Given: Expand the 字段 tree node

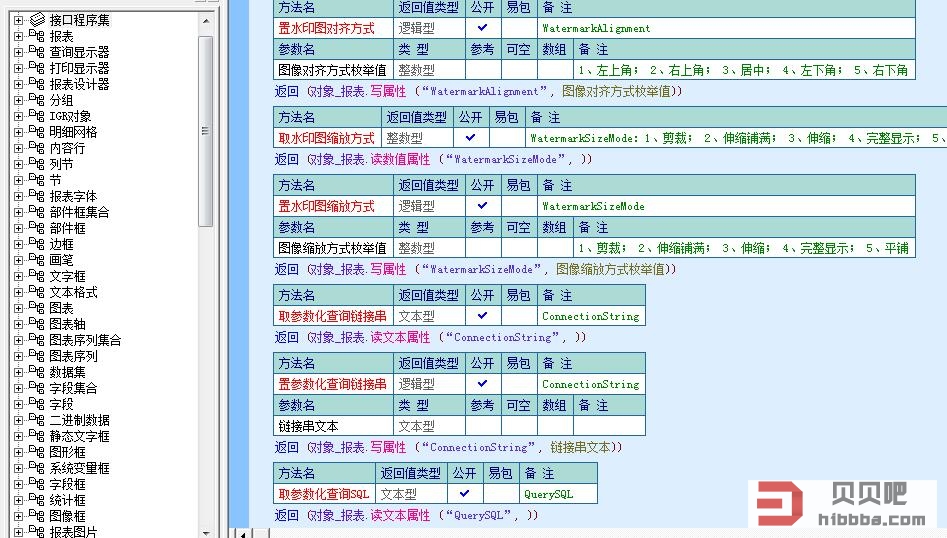Looking at the screenshot, I should click(x=19, y=404).
